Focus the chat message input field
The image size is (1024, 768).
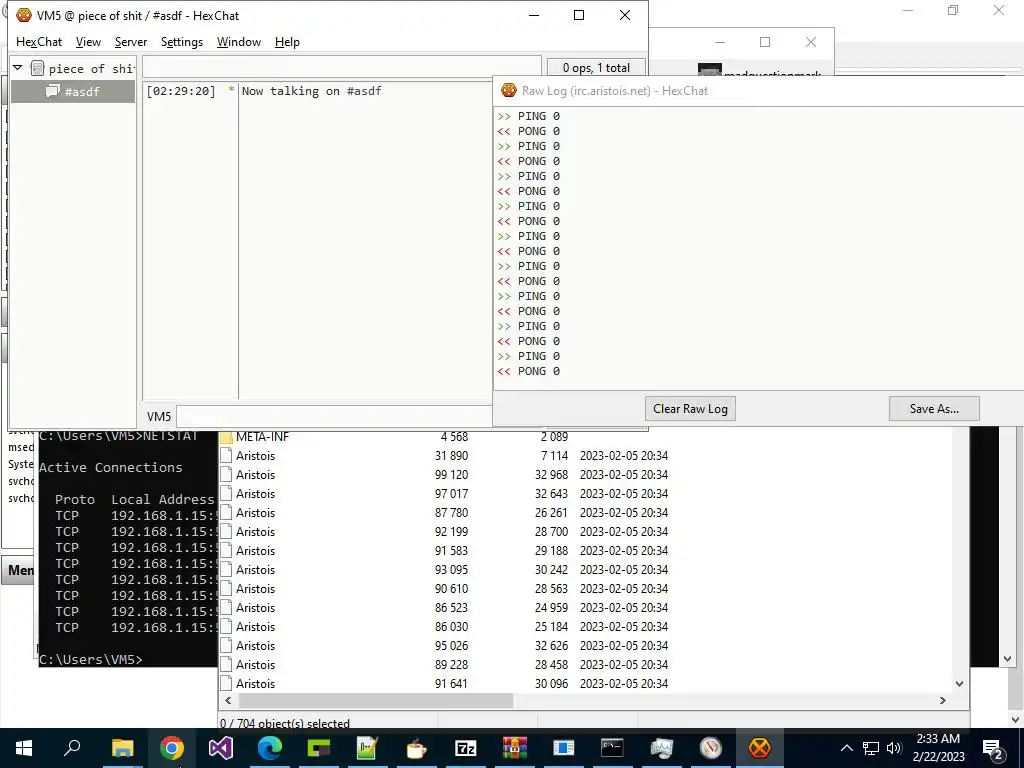pos(334,417)
